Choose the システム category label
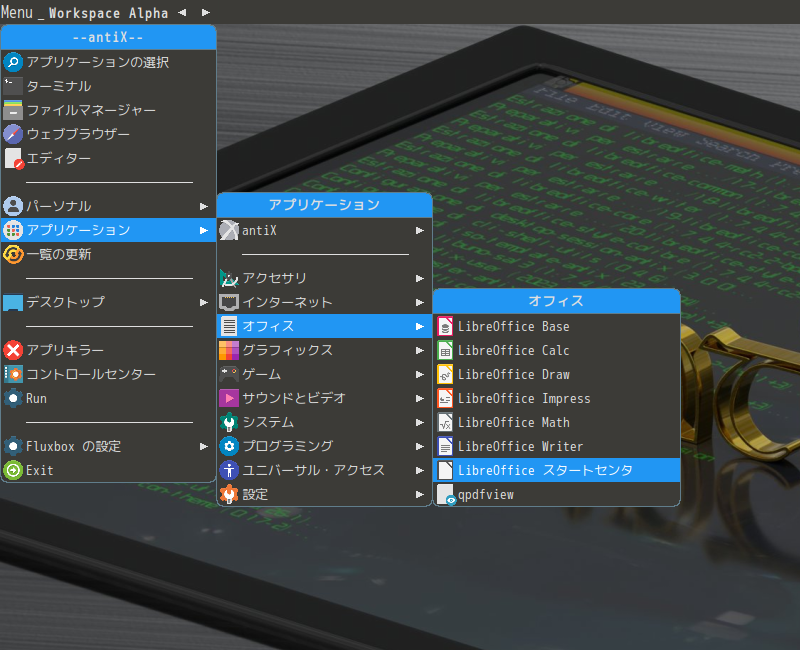The width and height of the screenshot is (800, 650). [268, 422]
